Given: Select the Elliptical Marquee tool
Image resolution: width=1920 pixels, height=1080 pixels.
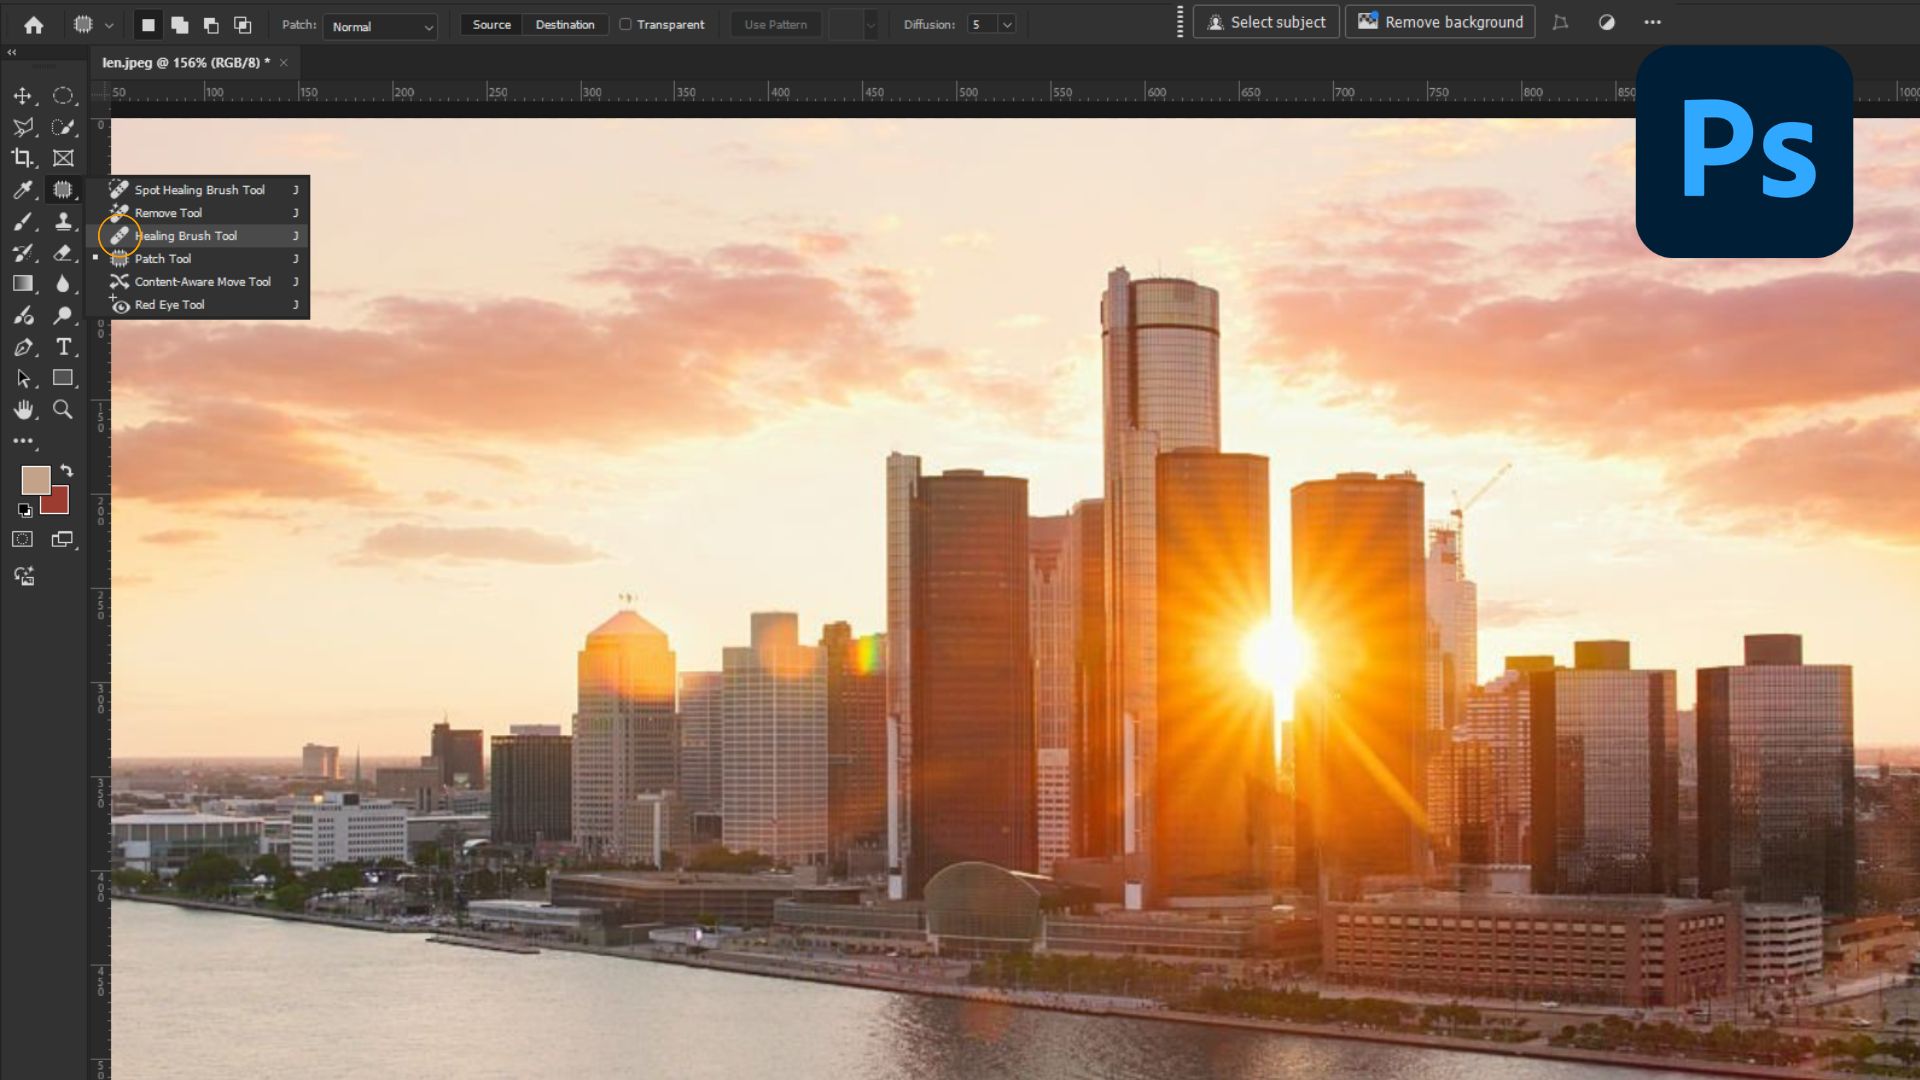Looking at the screenshot, I should click(x=63, y=96).
